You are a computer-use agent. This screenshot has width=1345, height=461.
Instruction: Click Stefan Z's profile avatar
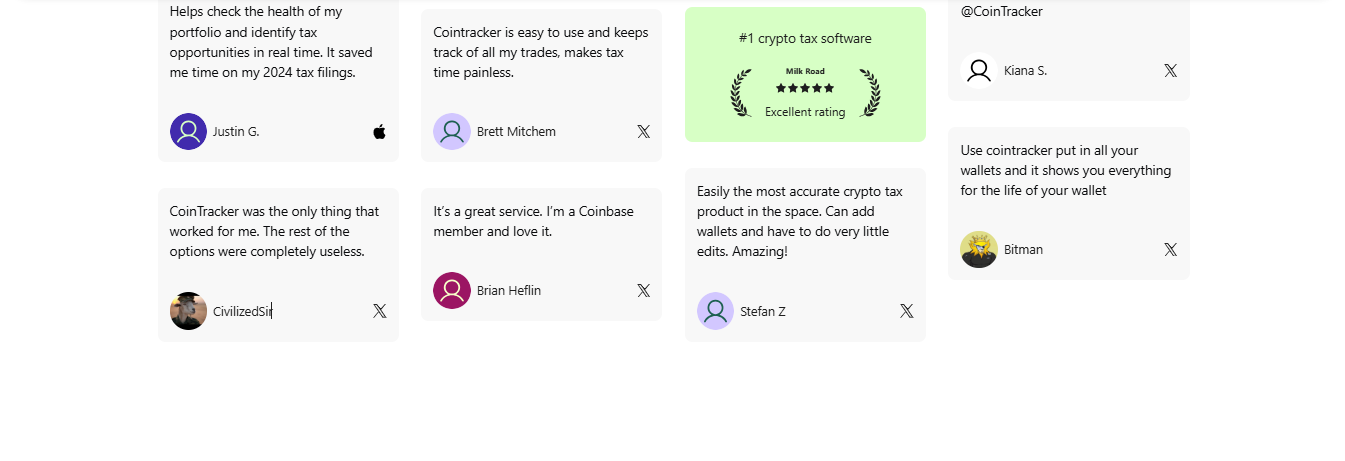[x=715, y=311]
